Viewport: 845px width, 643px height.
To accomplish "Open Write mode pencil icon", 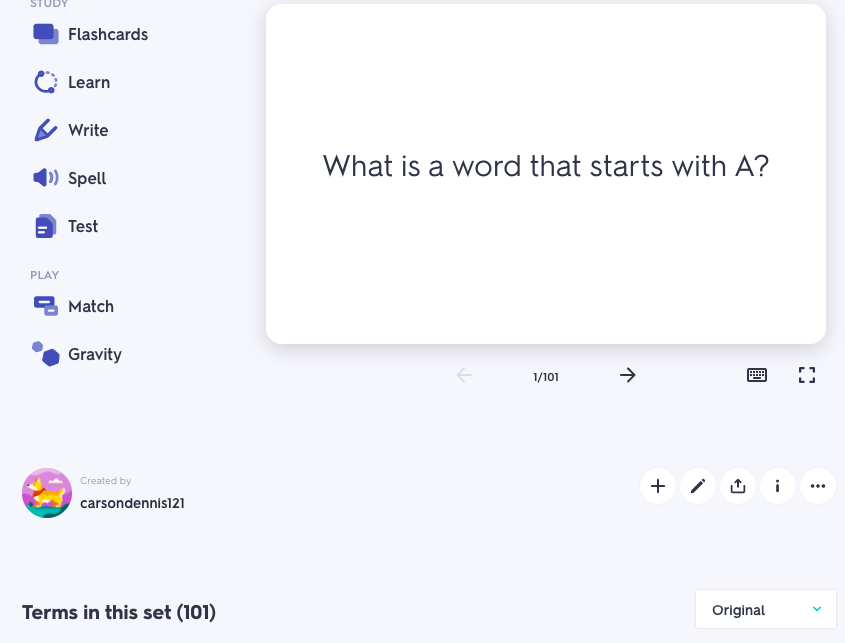I will [x=46, y=130].
